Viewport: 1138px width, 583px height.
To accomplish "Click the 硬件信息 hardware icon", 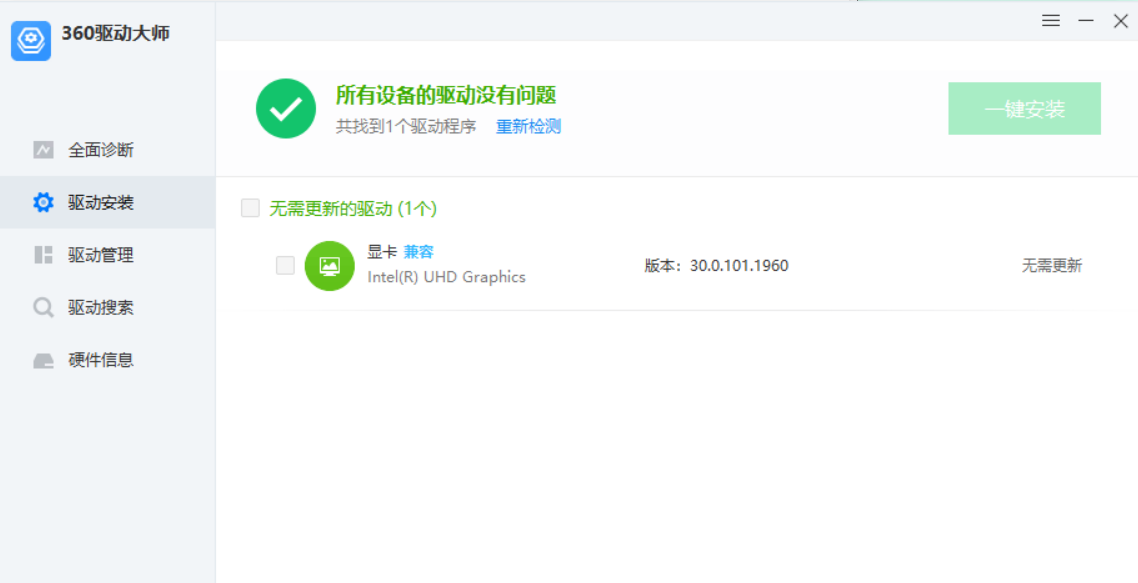I will click(x=43, y=360).
